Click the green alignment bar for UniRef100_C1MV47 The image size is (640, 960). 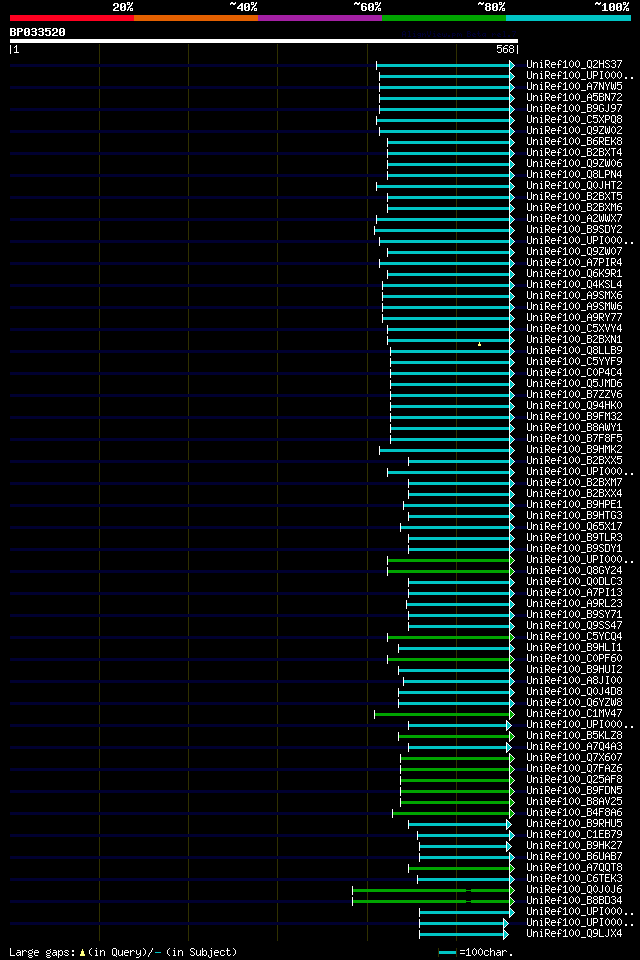tap(445, 714)
